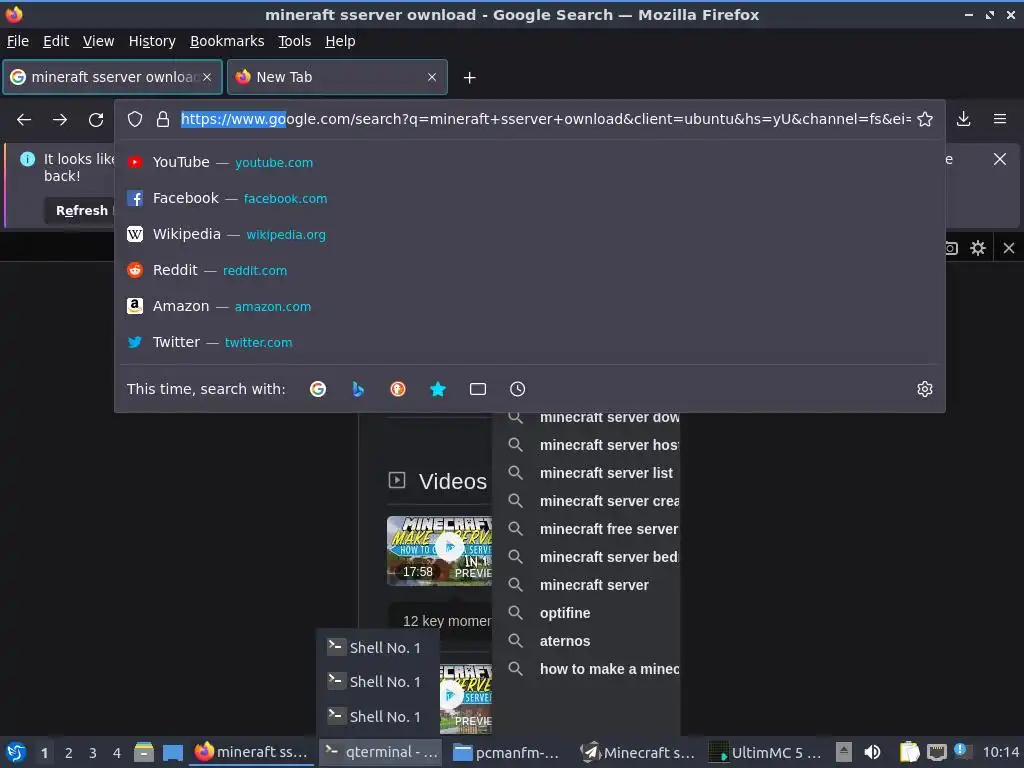
Task: Switch to workspace 3
Action: [93, 753]
